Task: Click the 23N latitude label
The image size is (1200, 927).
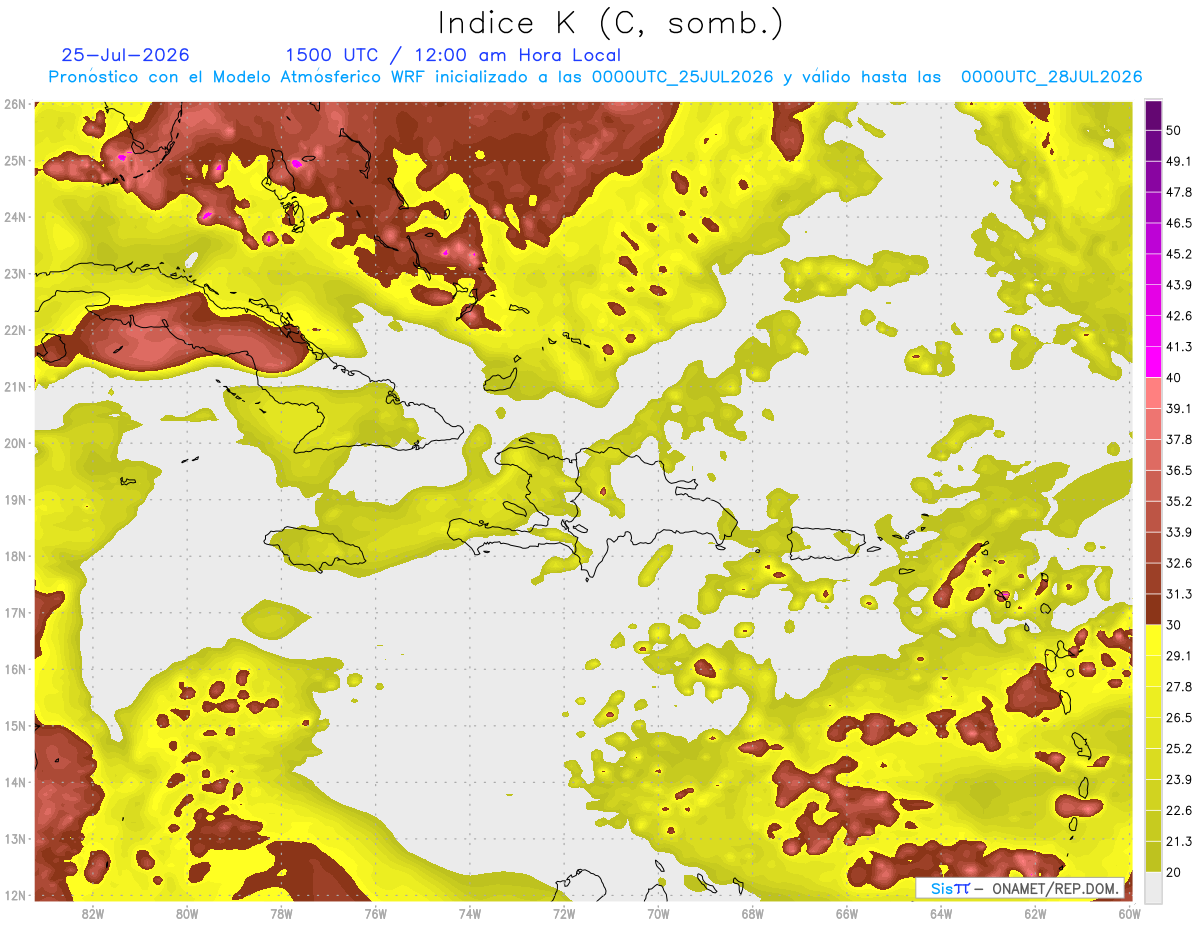Action: (x=15, y=273)
